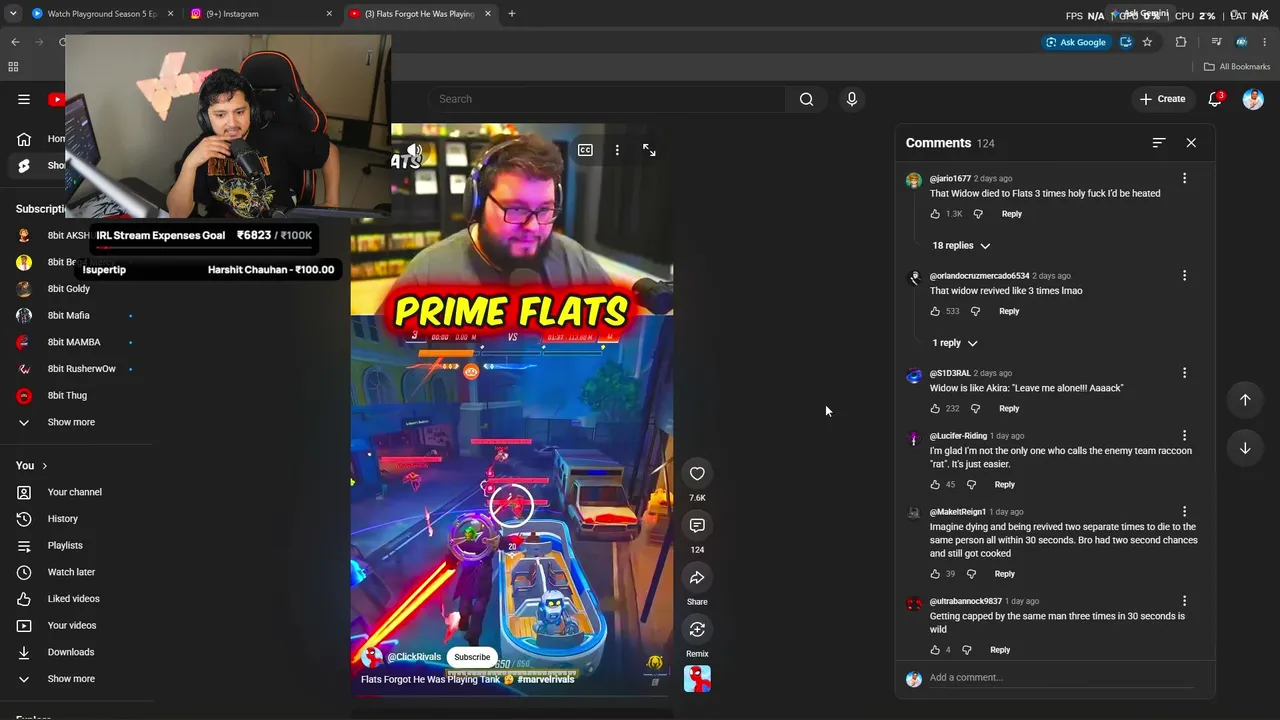Subscribe to @ClickRivals
This screenshot has width=1280, height=720.
(472, 657)
